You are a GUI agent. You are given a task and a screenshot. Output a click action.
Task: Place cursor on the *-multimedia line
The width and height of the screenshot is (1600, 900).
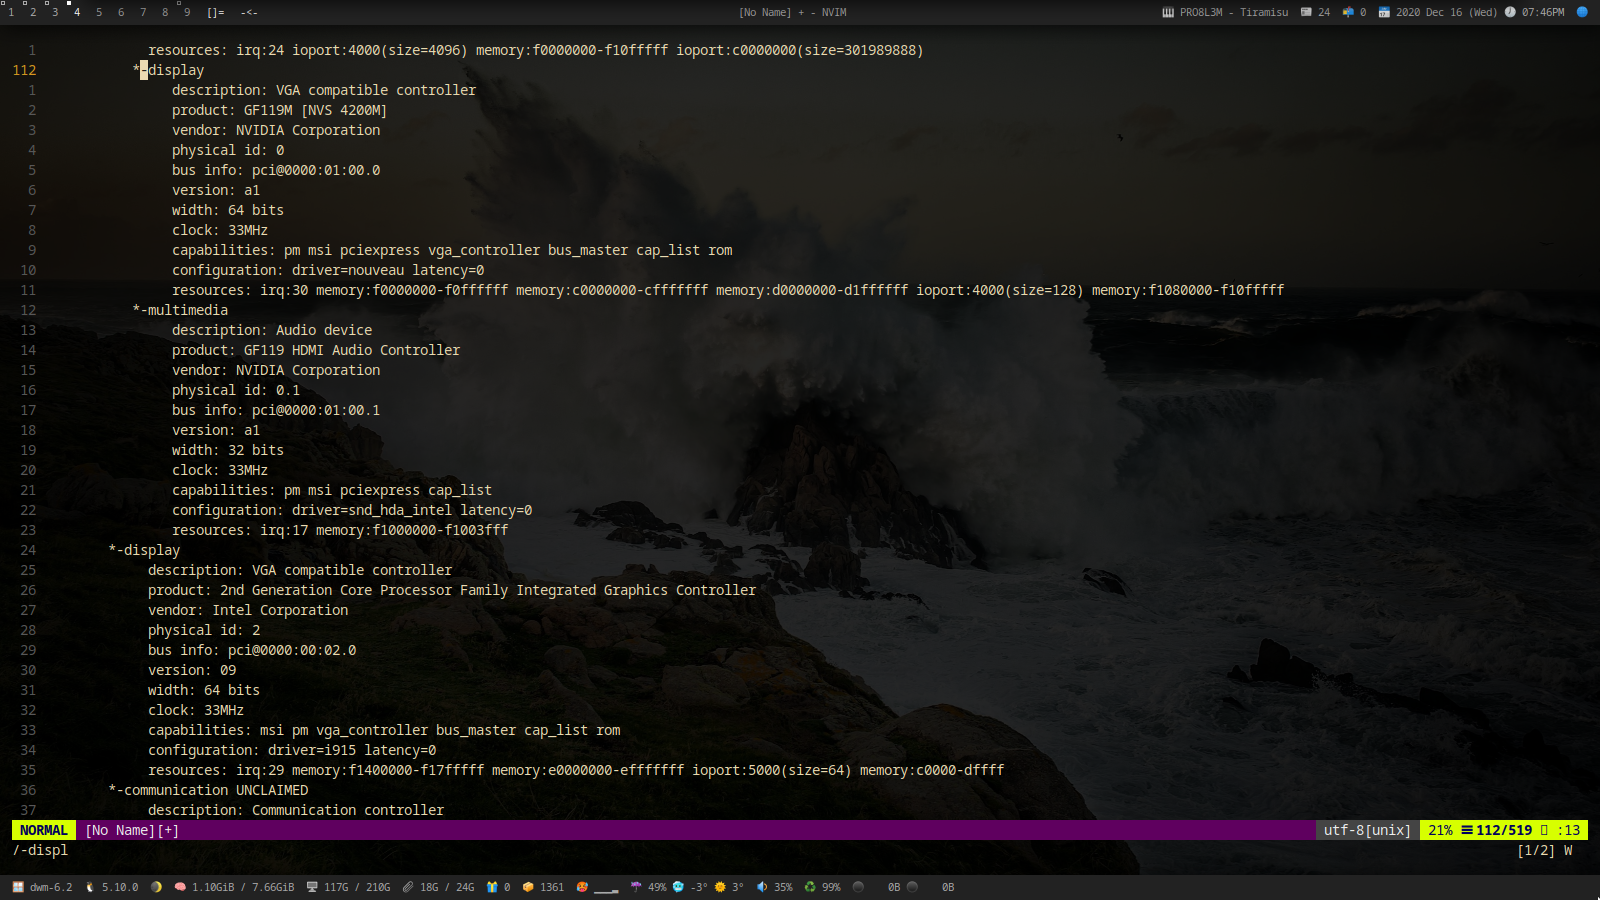point(181,310)
